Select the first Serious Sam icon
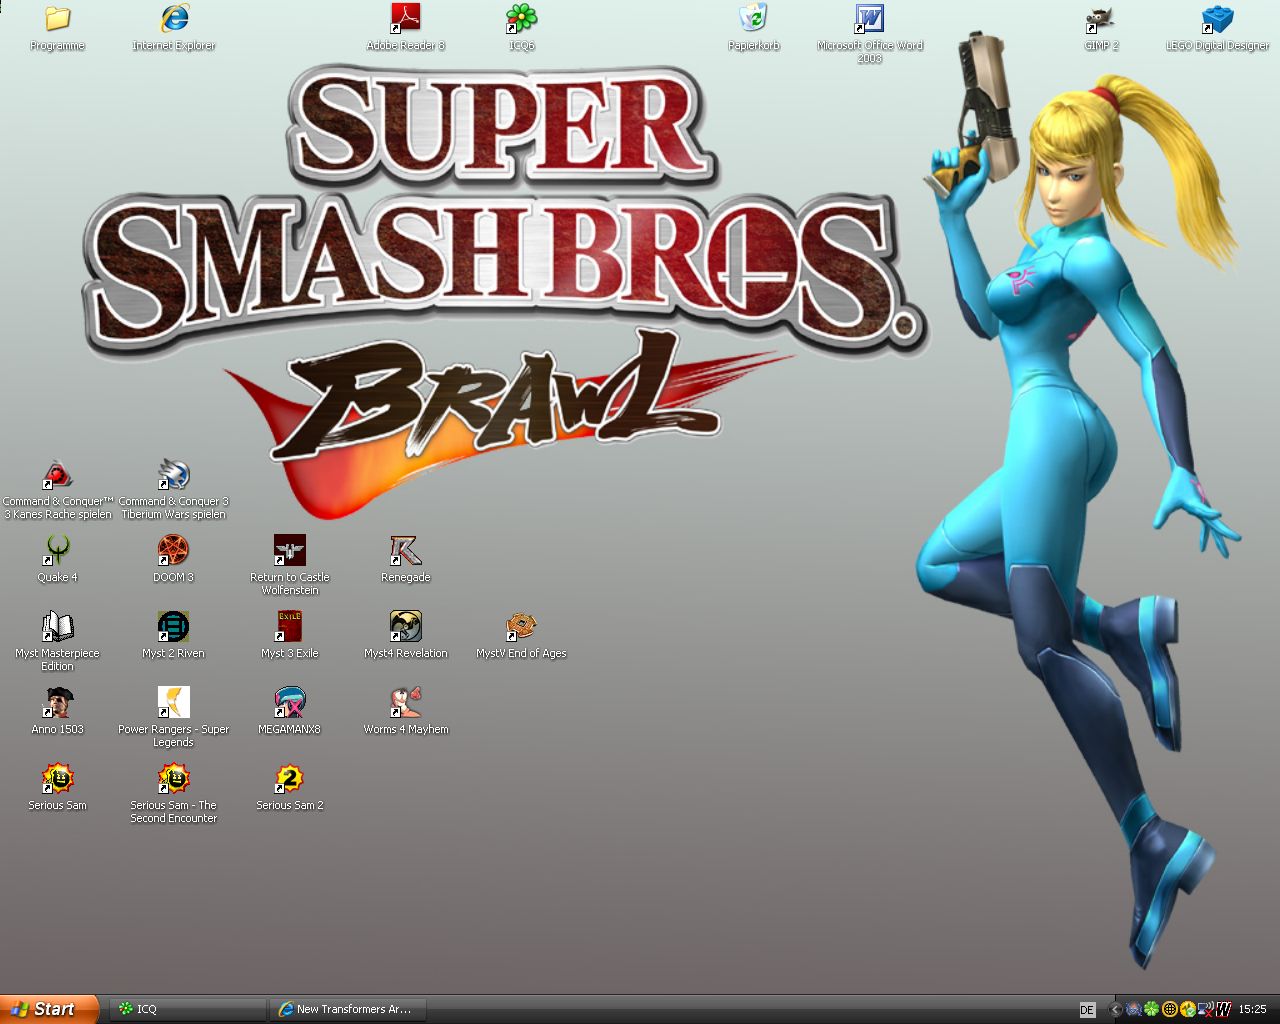 [x=57, y=779]
